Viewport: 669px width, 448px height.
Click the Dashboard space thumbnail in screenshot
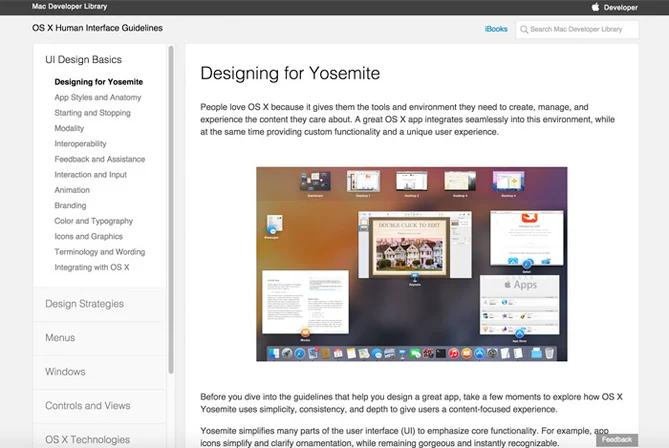(x=315, y=182)
